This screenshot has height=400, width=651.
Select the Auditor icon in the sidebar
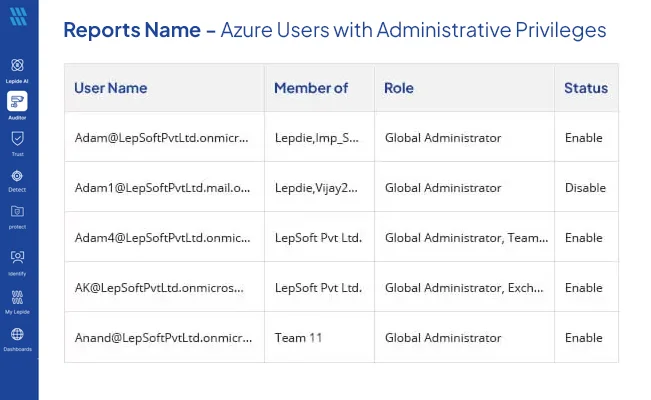(x=17, y=101)
